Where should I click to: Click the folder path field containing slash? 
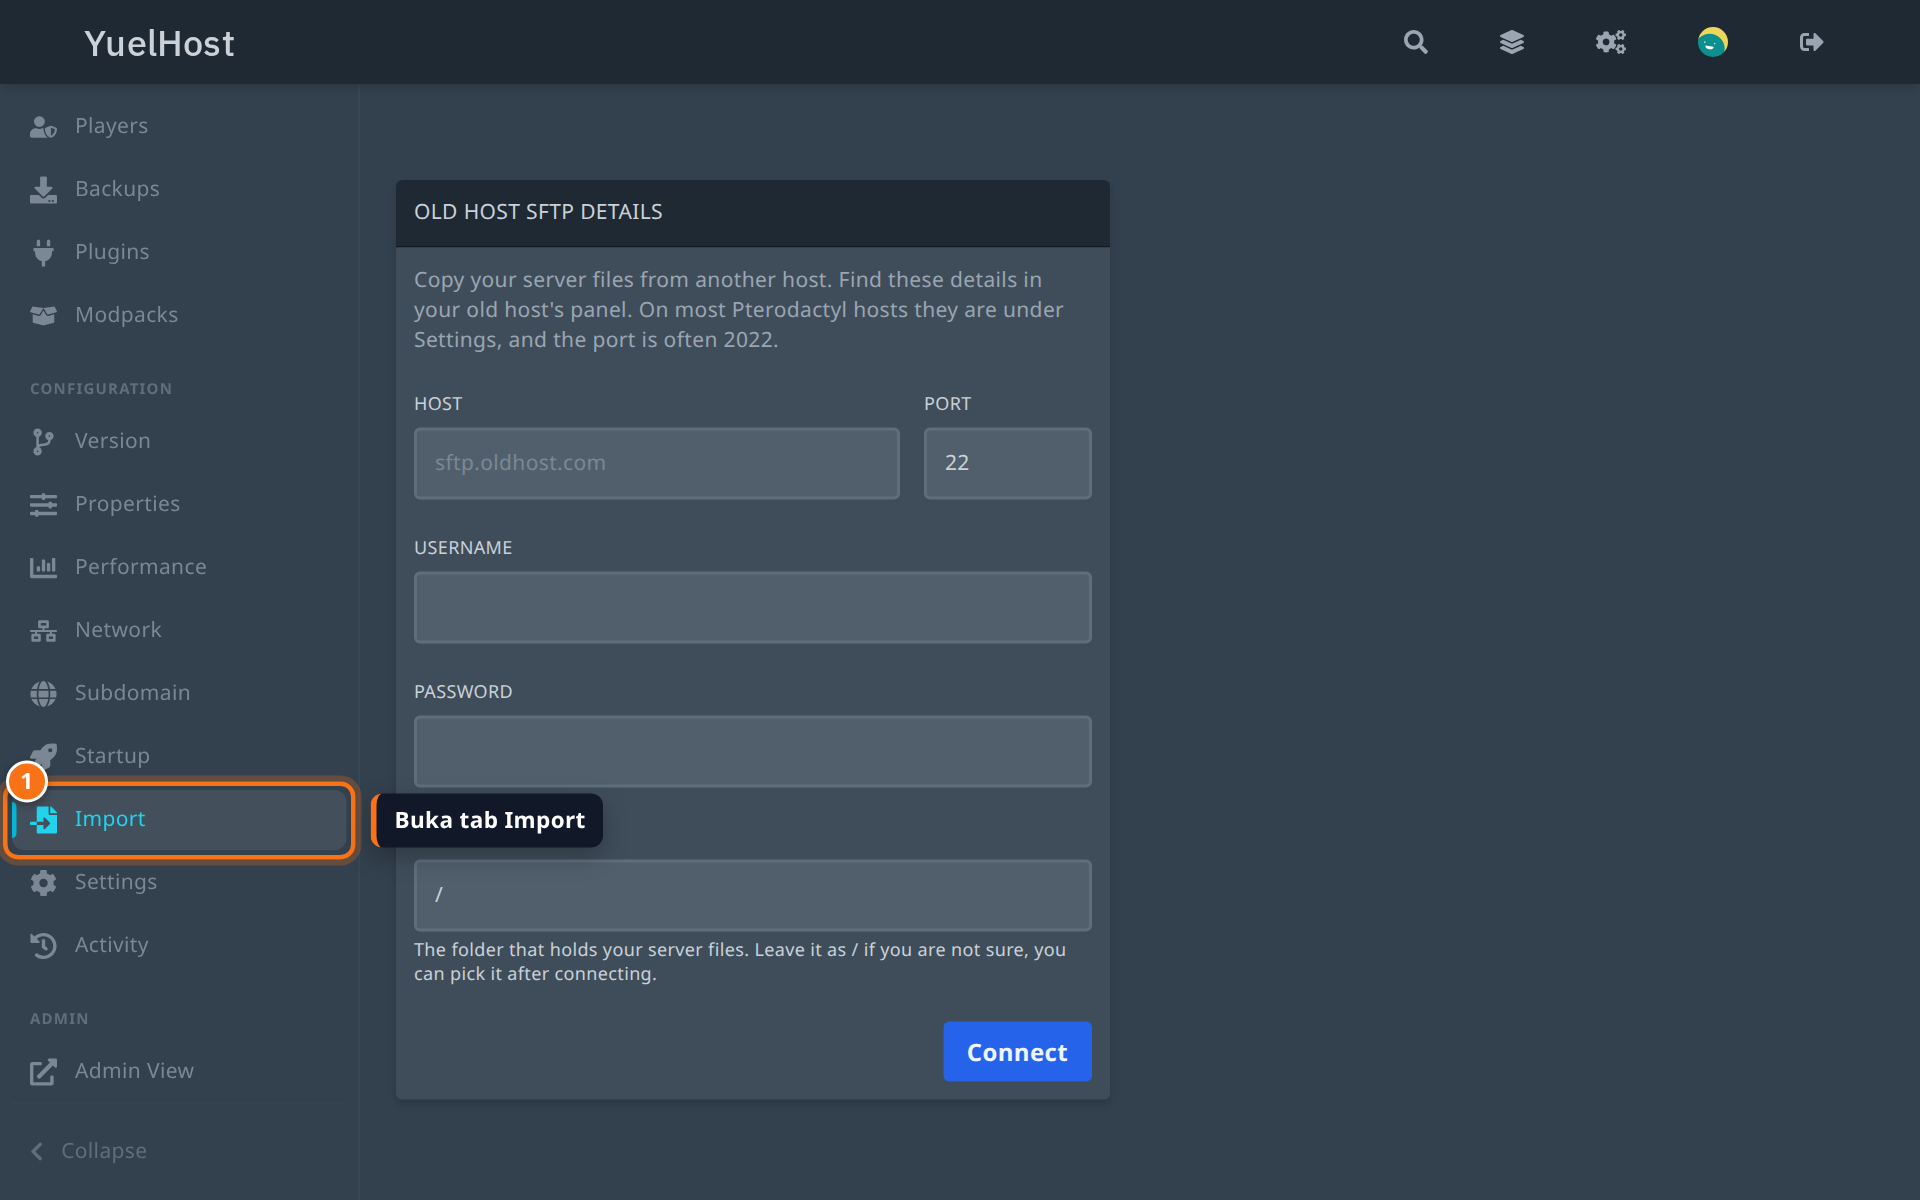(753, 895)
